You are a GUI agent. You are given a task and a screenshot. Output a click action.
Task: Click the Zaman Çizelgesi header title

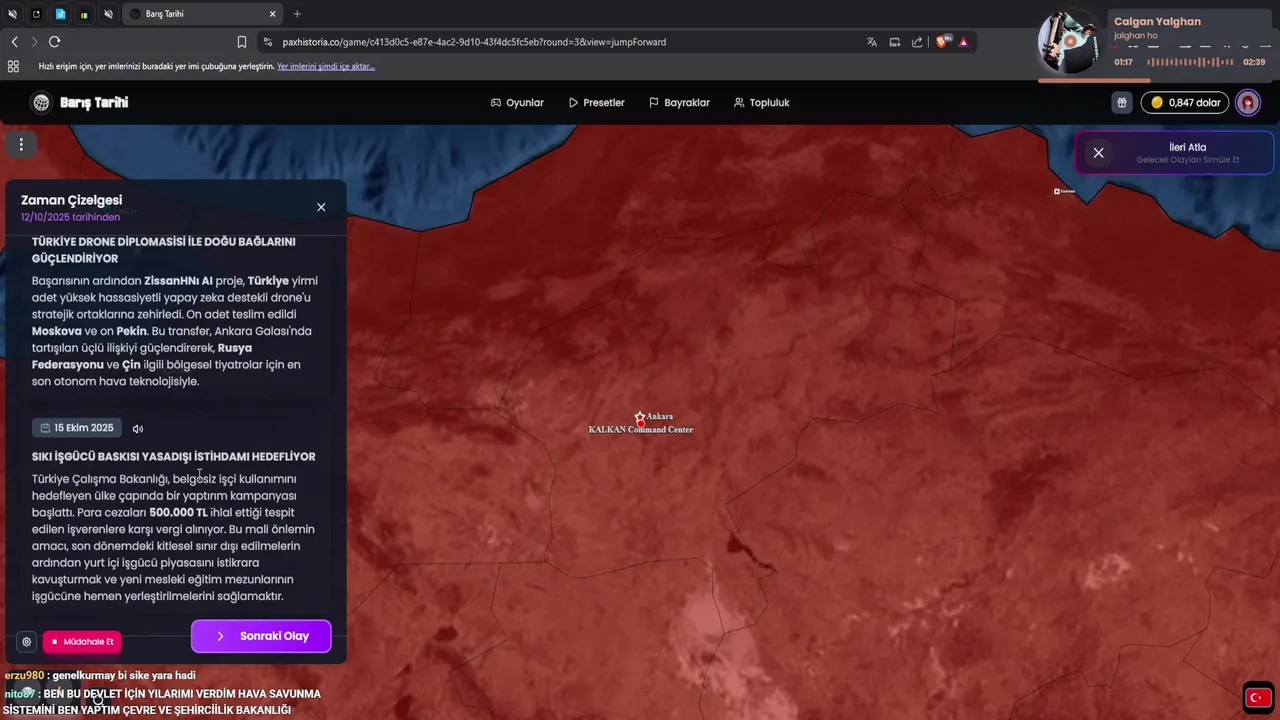tap(71, 200)
